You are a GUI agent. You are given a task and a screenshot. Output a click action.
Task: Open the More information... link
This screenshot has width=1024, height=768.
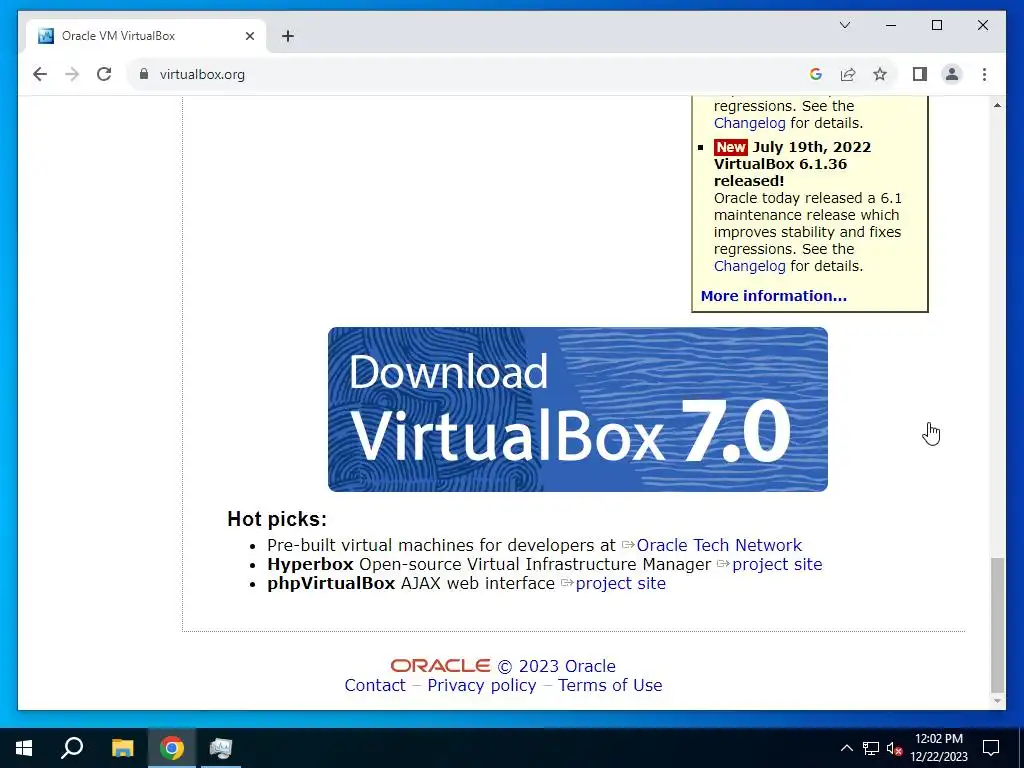click(774, 296)
